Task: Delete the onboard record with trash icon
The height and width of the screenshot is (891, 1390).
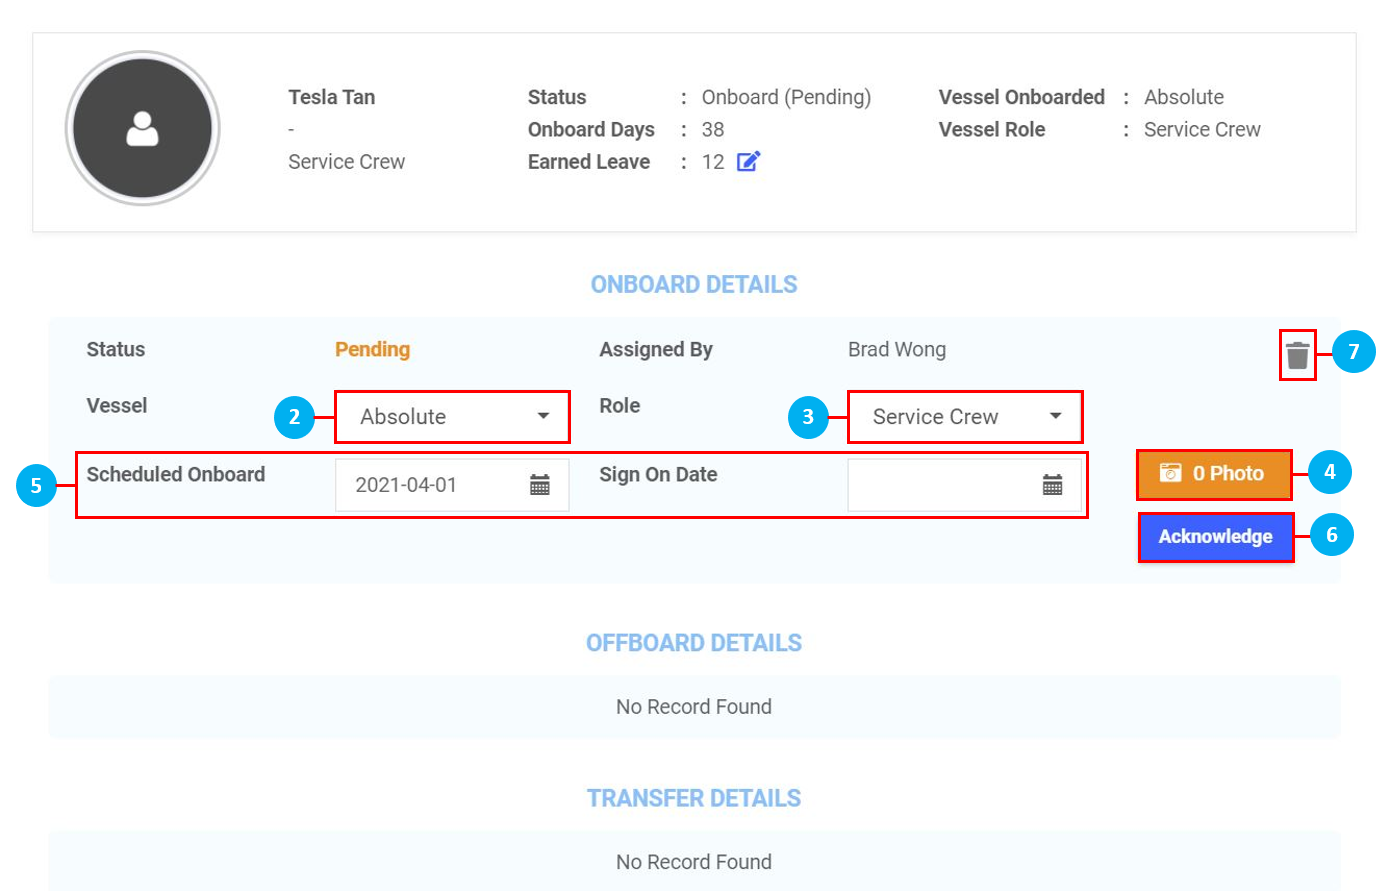Action: (1297, 355)
